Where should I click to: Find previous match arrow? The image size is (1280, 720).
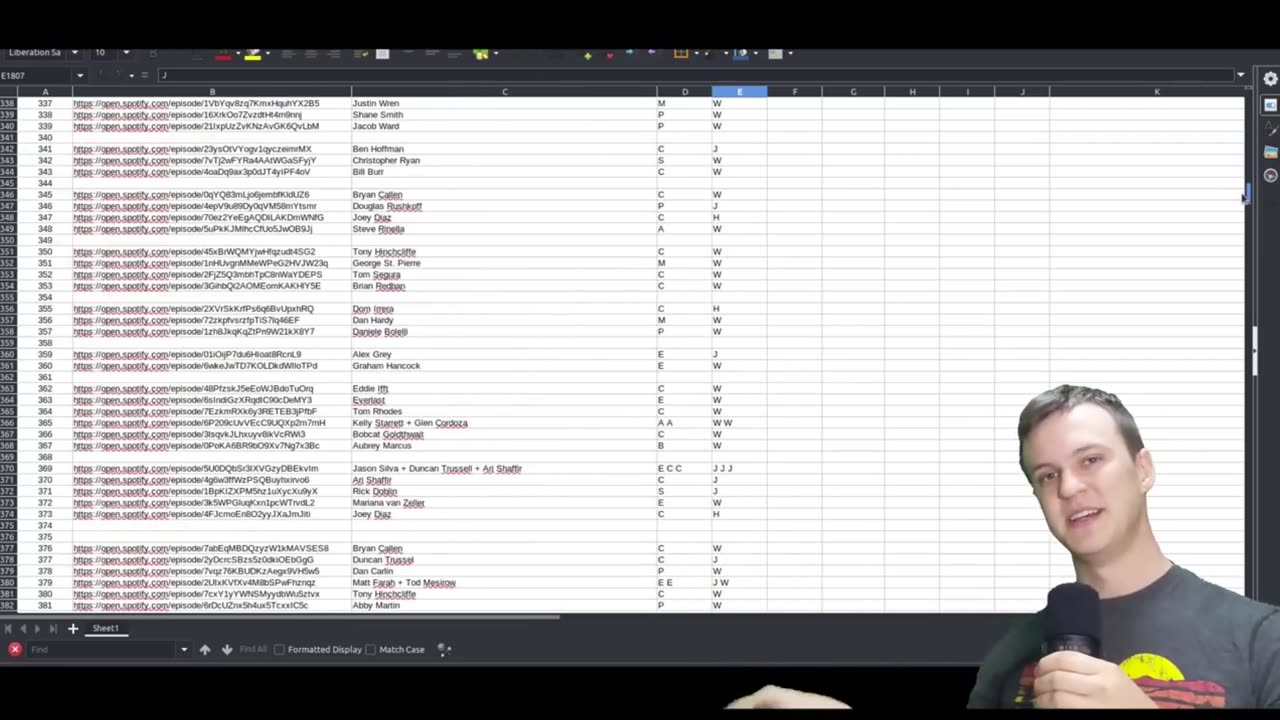(x=205, y=649)
